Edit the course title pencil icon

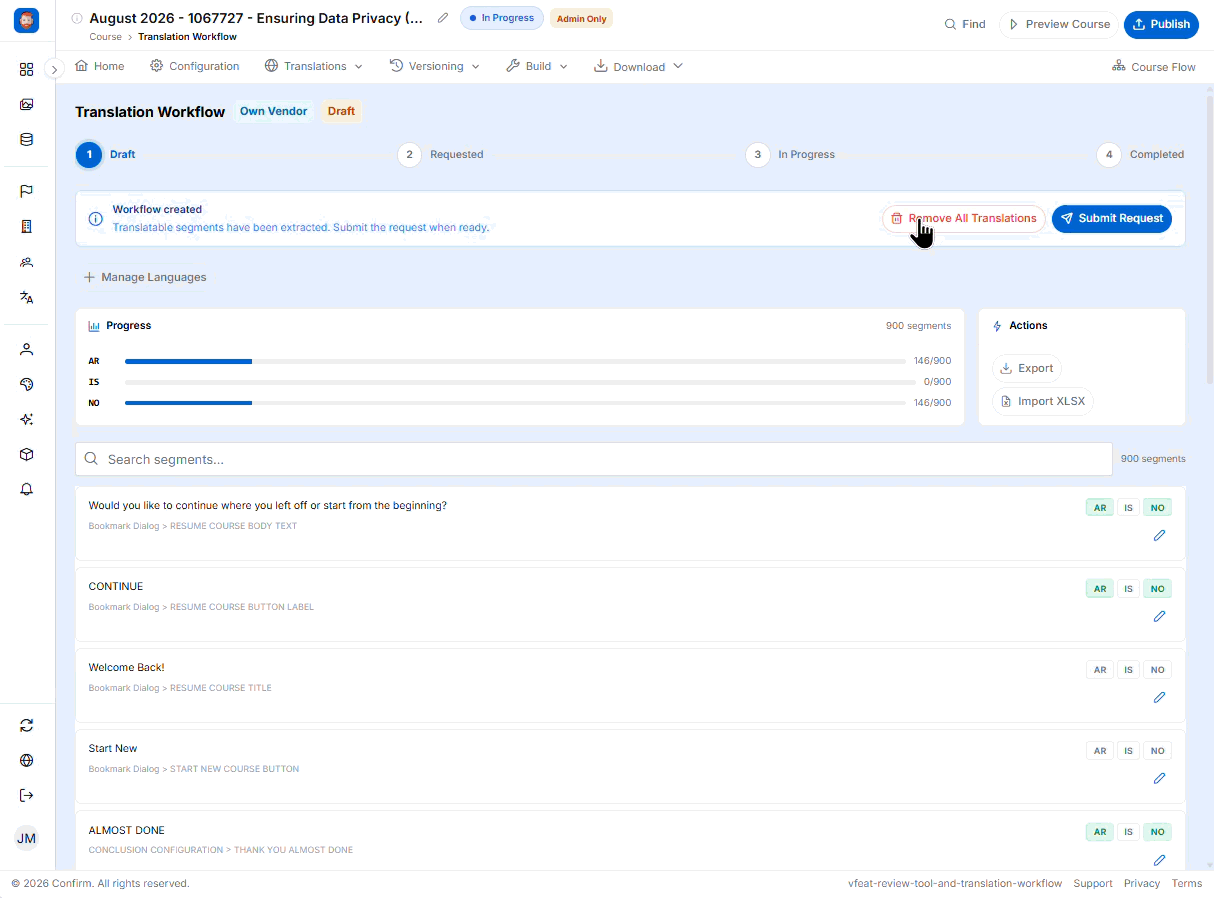point(443,18)
